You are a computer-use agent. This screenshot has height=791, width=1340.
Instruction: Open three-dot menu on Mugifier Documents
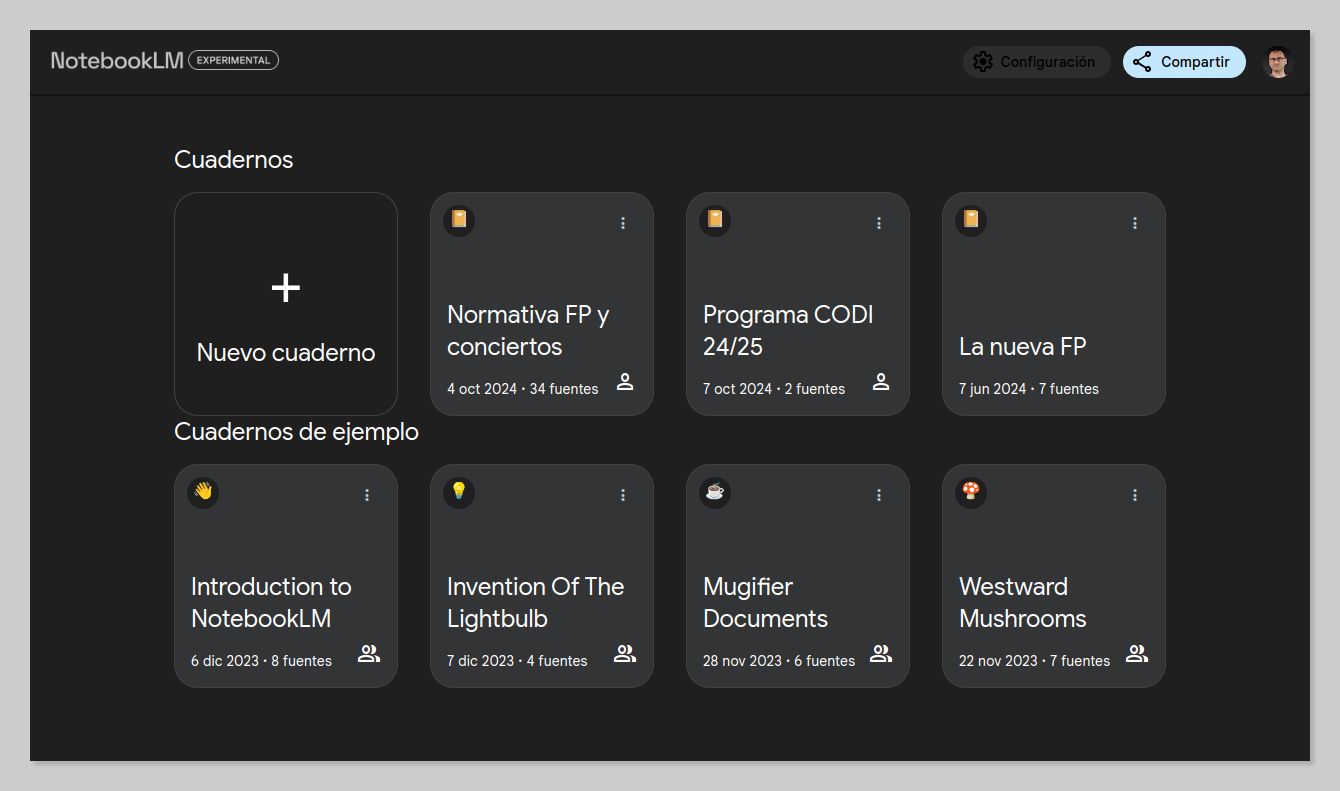879,495
